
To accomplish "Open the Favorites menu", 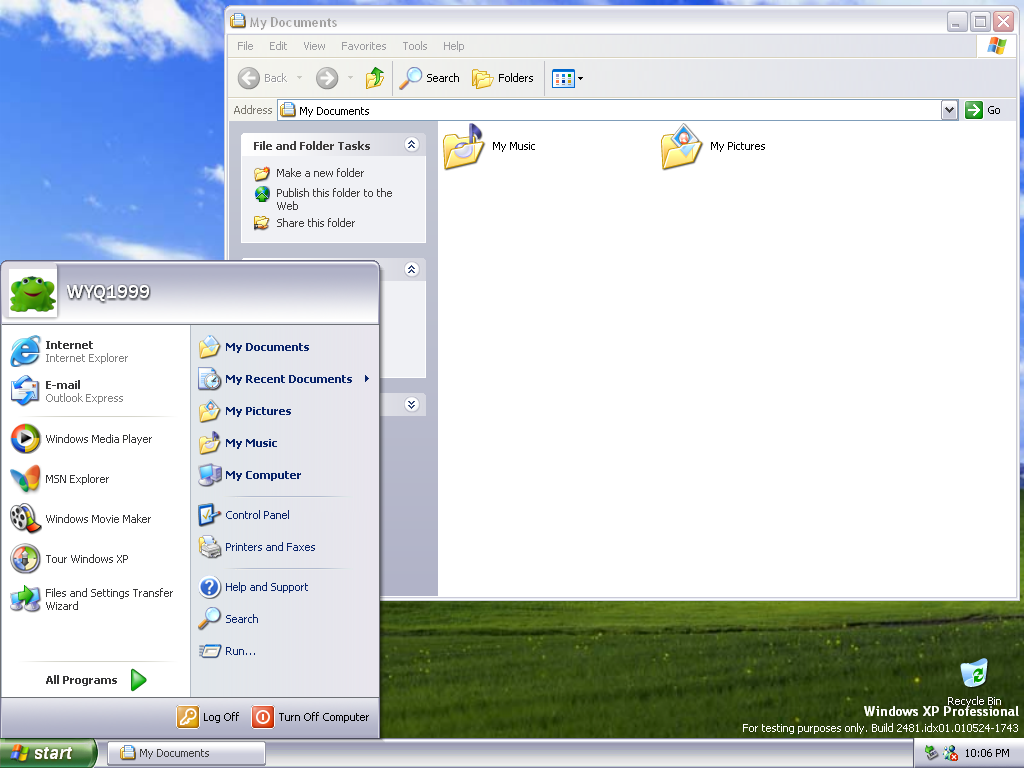I will (363, 46).
